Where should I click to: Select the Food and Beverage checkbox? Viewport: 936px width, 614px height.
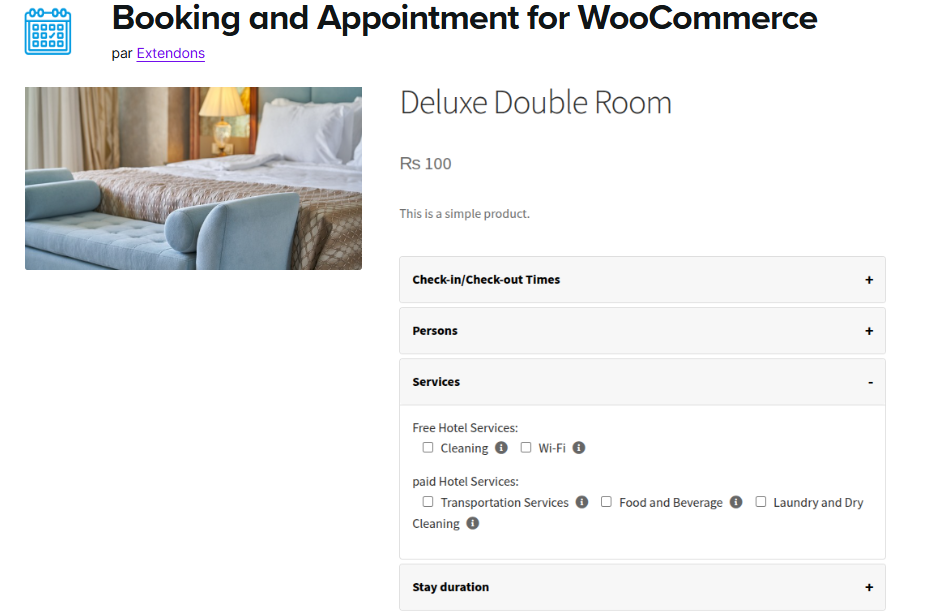click(x=606, y=502)
